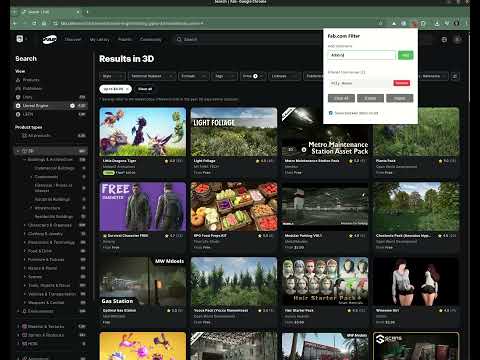Click the browser back arrow
The width and height of the screenshot is (480, 360).
coord(15,23)
